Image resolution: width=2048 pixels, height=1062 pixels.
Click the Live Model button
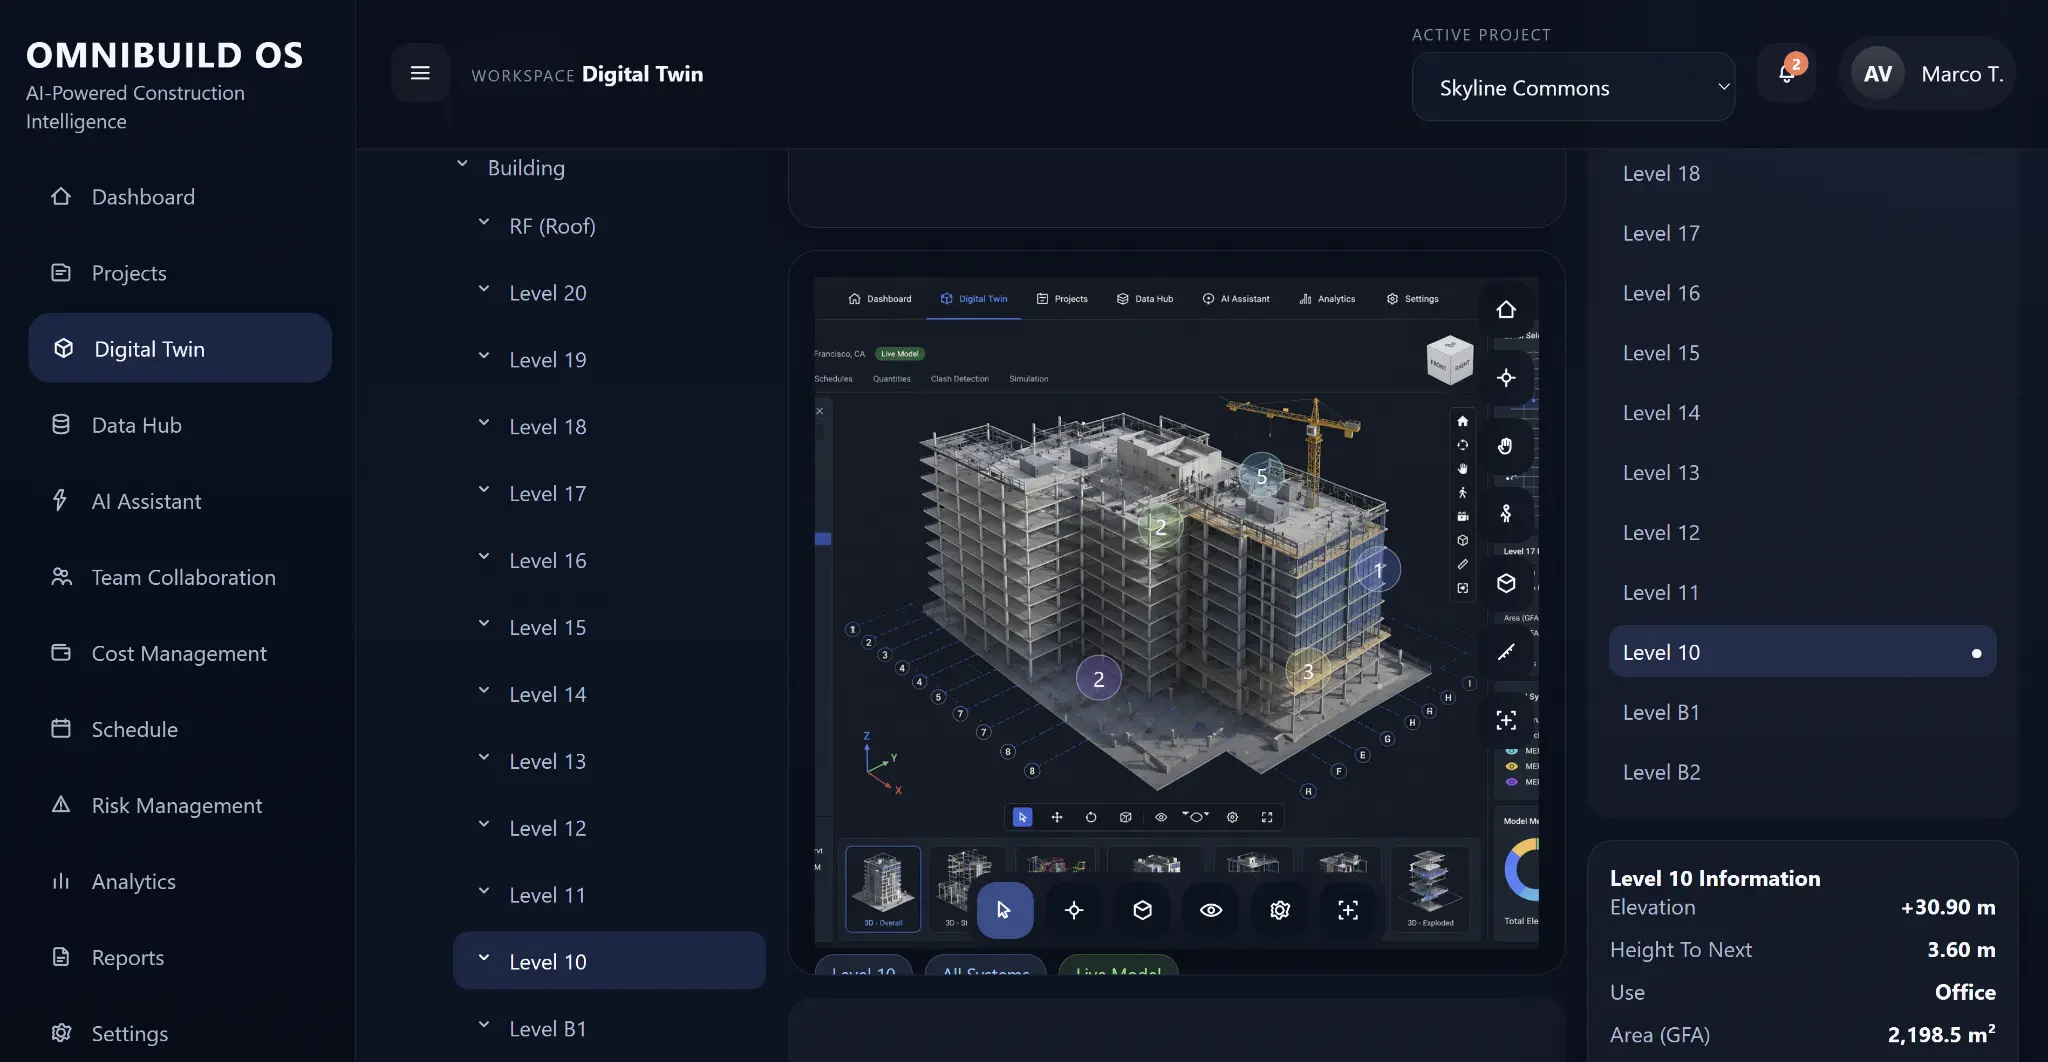click(1117, 971)
